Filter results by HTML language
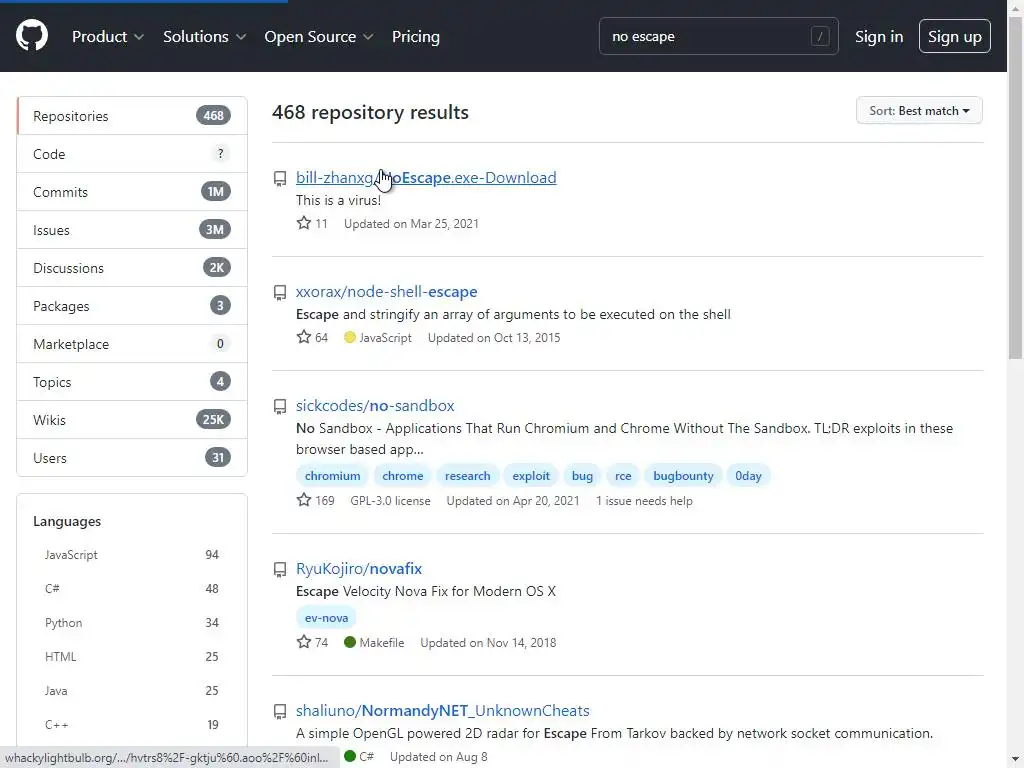The height and width of the screenshot is (768, 1024). click(132, 656)
